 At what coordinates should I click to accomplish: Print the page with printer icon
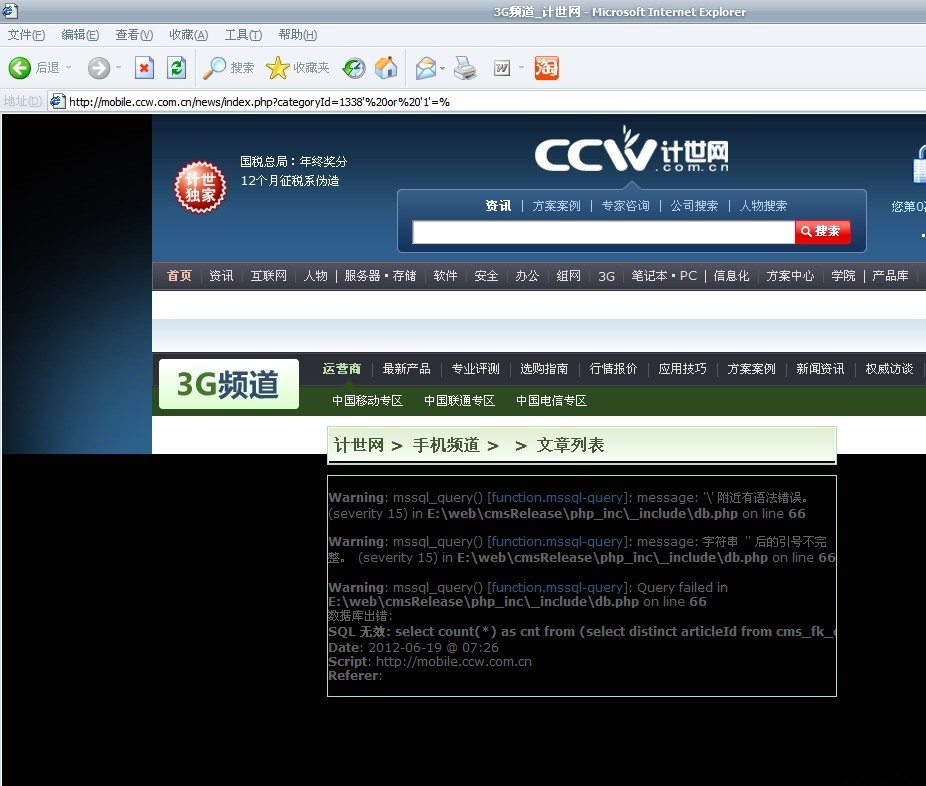pos(465,68)
